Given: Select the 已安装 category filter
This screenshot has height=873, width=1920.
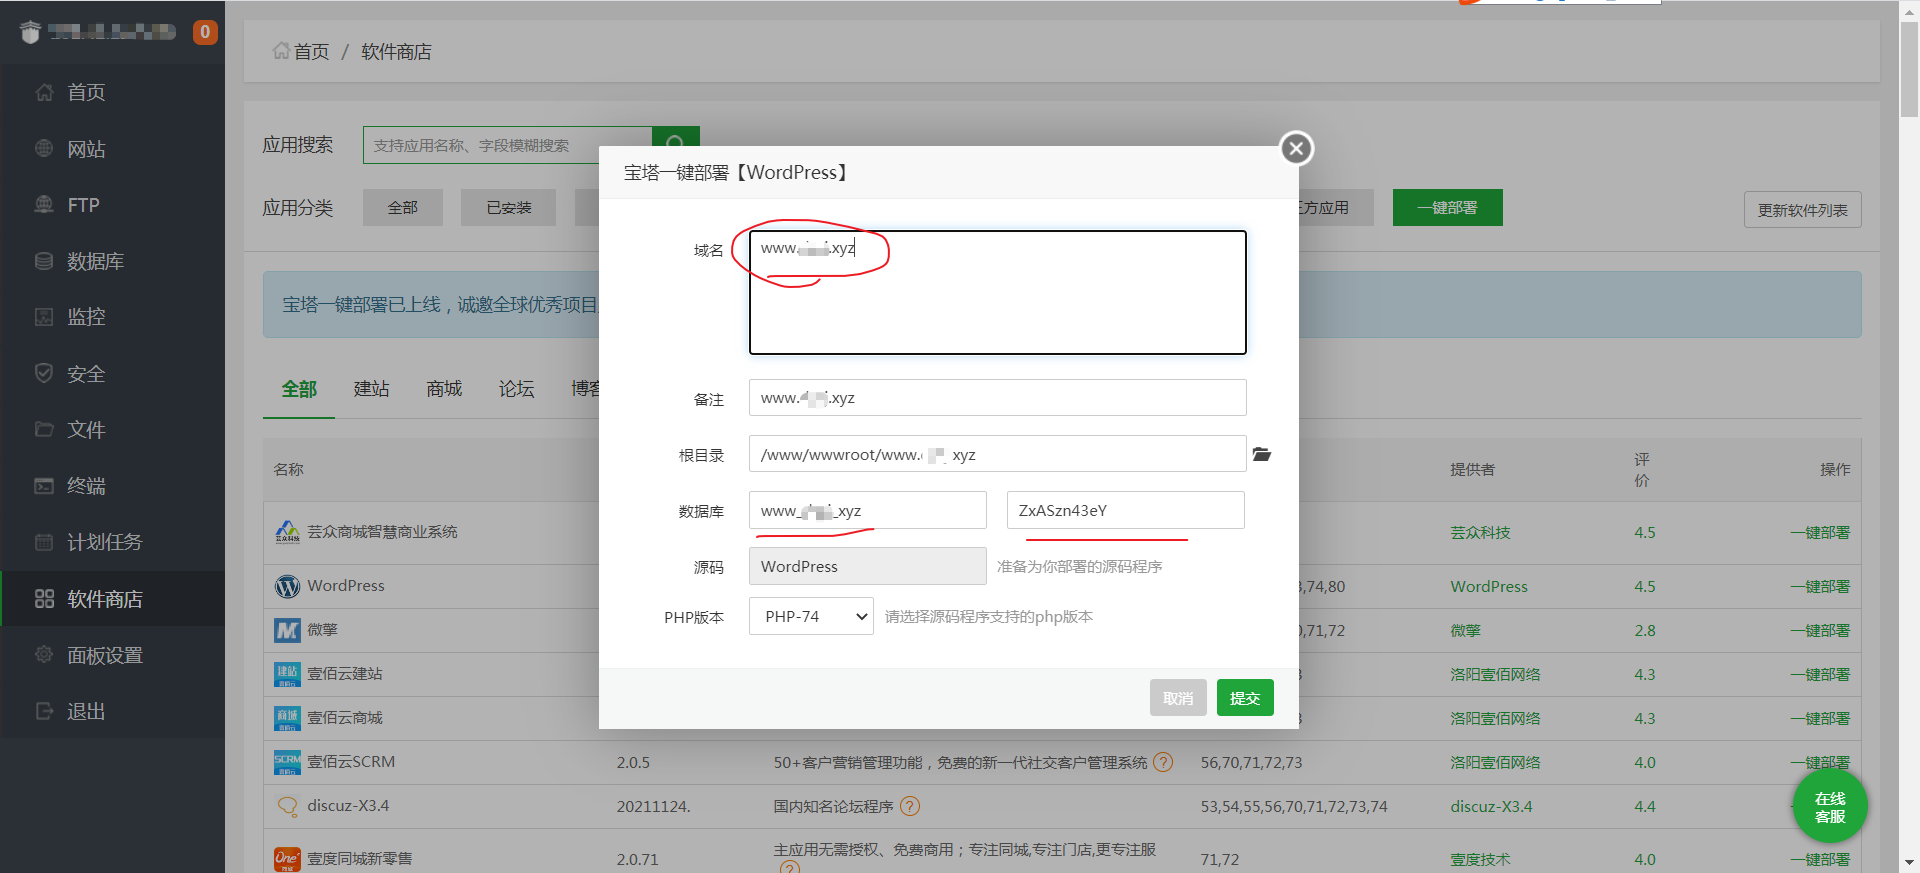Looking at the screenshot, I should pos(508,208).
